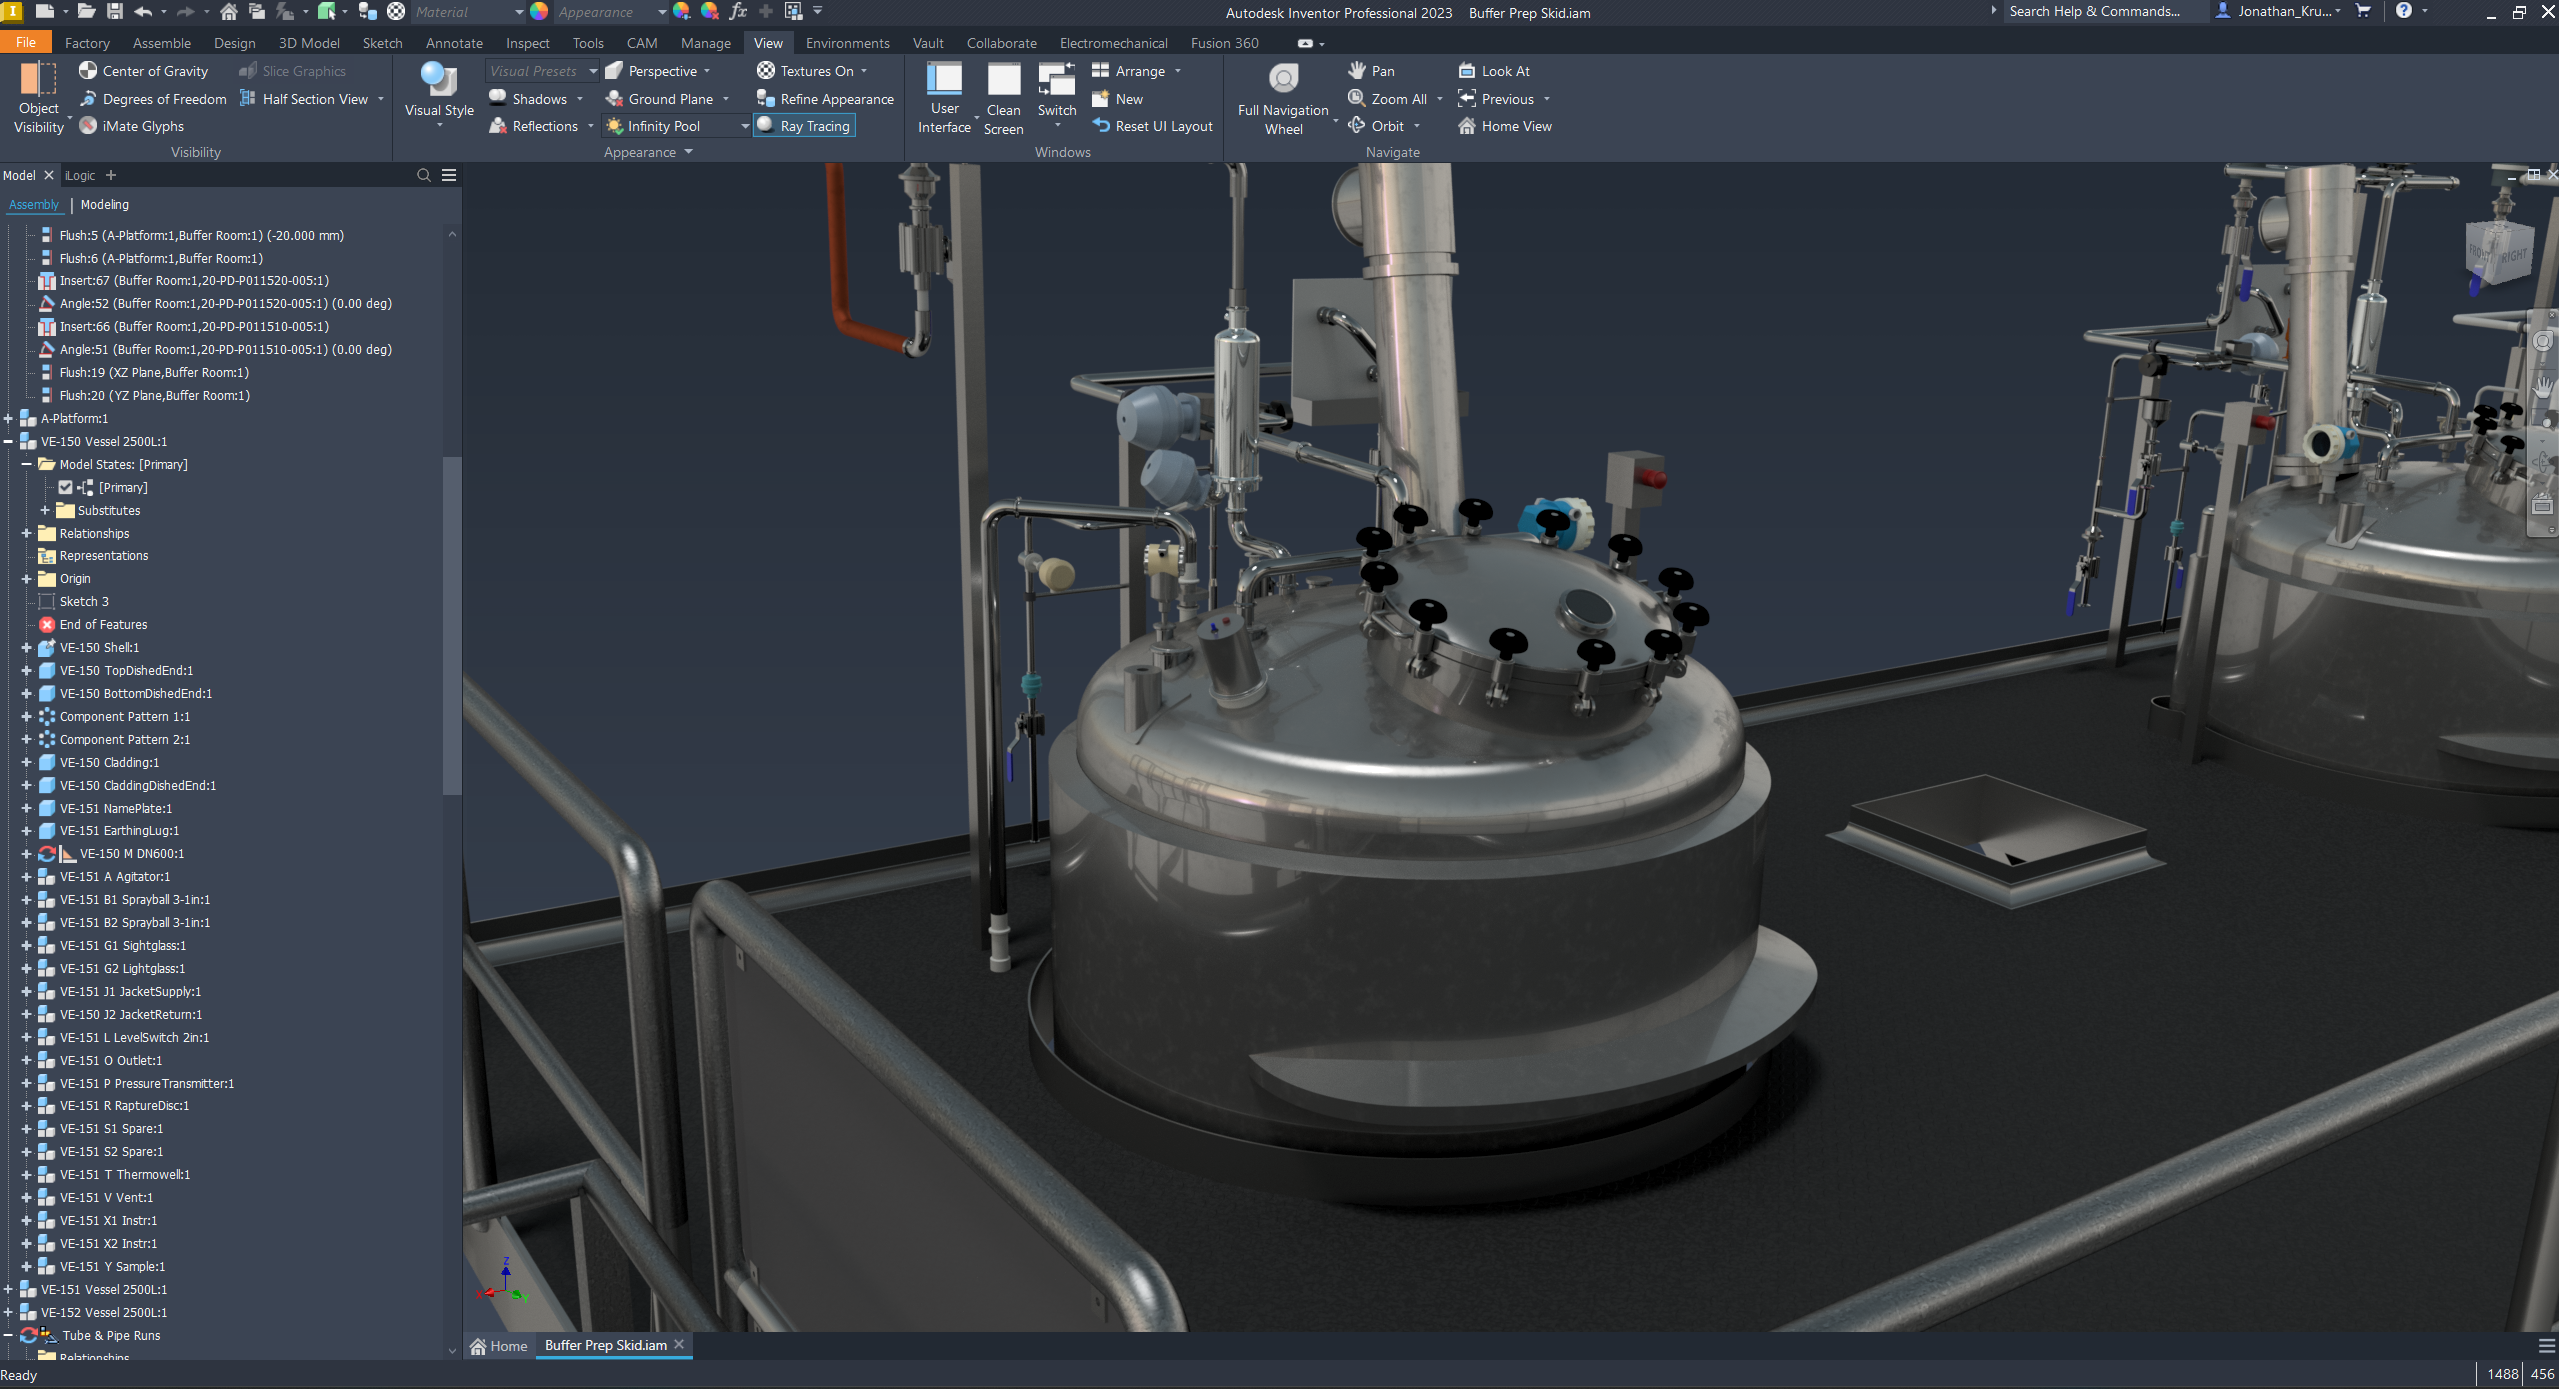
Task: Open the Environments ribbon tab
Action: click(846, 43)
